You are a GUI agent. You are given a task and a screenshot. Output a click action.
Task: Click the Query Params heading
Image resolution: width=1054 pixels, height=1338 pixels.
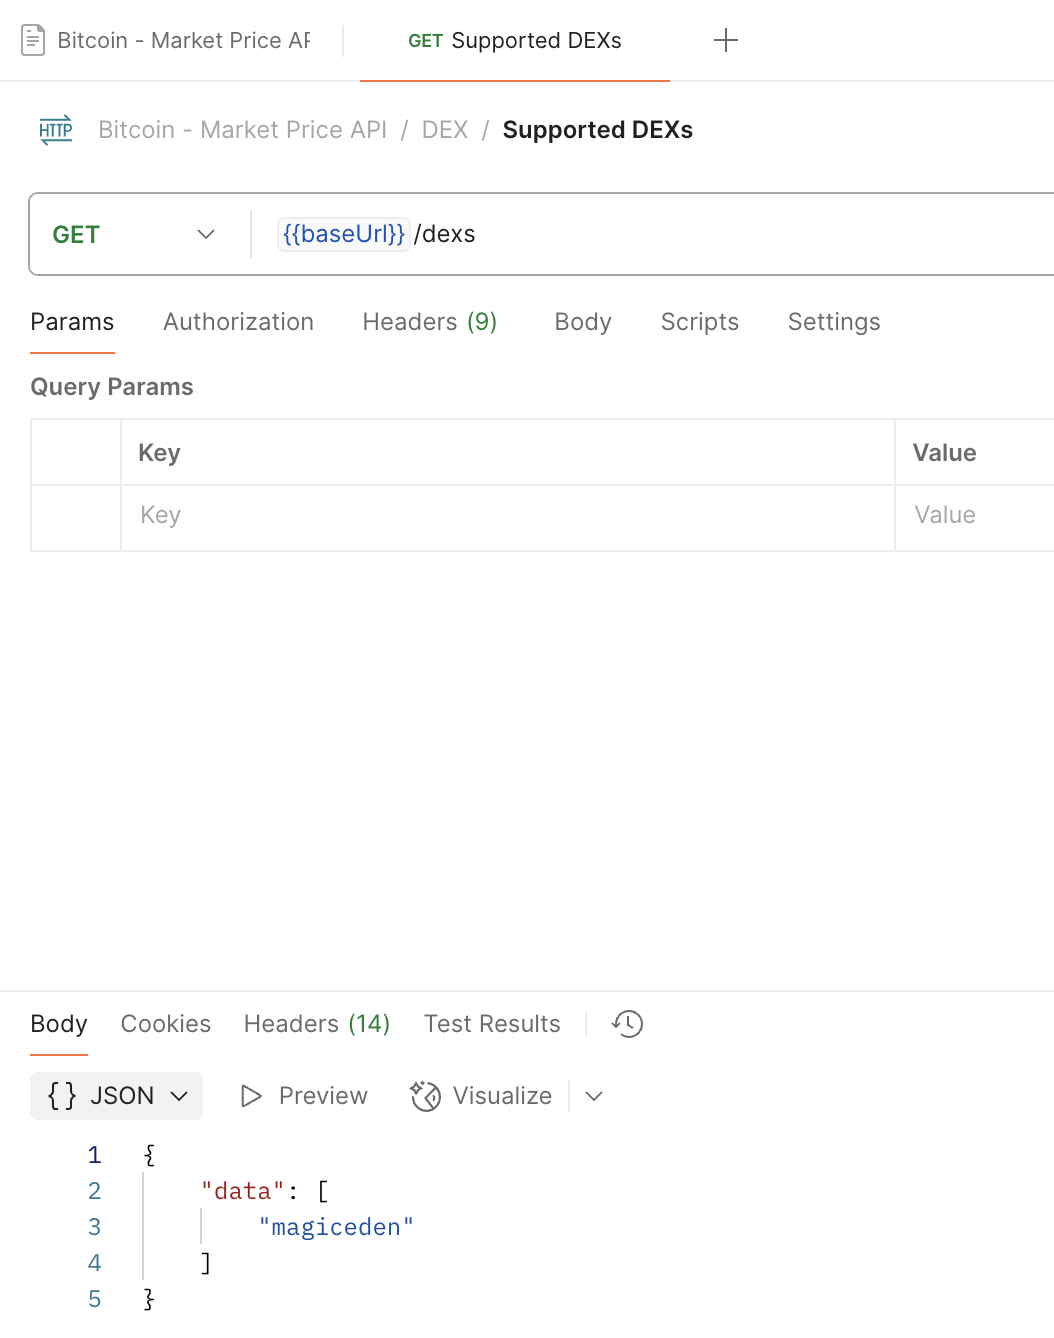(112, 387)
